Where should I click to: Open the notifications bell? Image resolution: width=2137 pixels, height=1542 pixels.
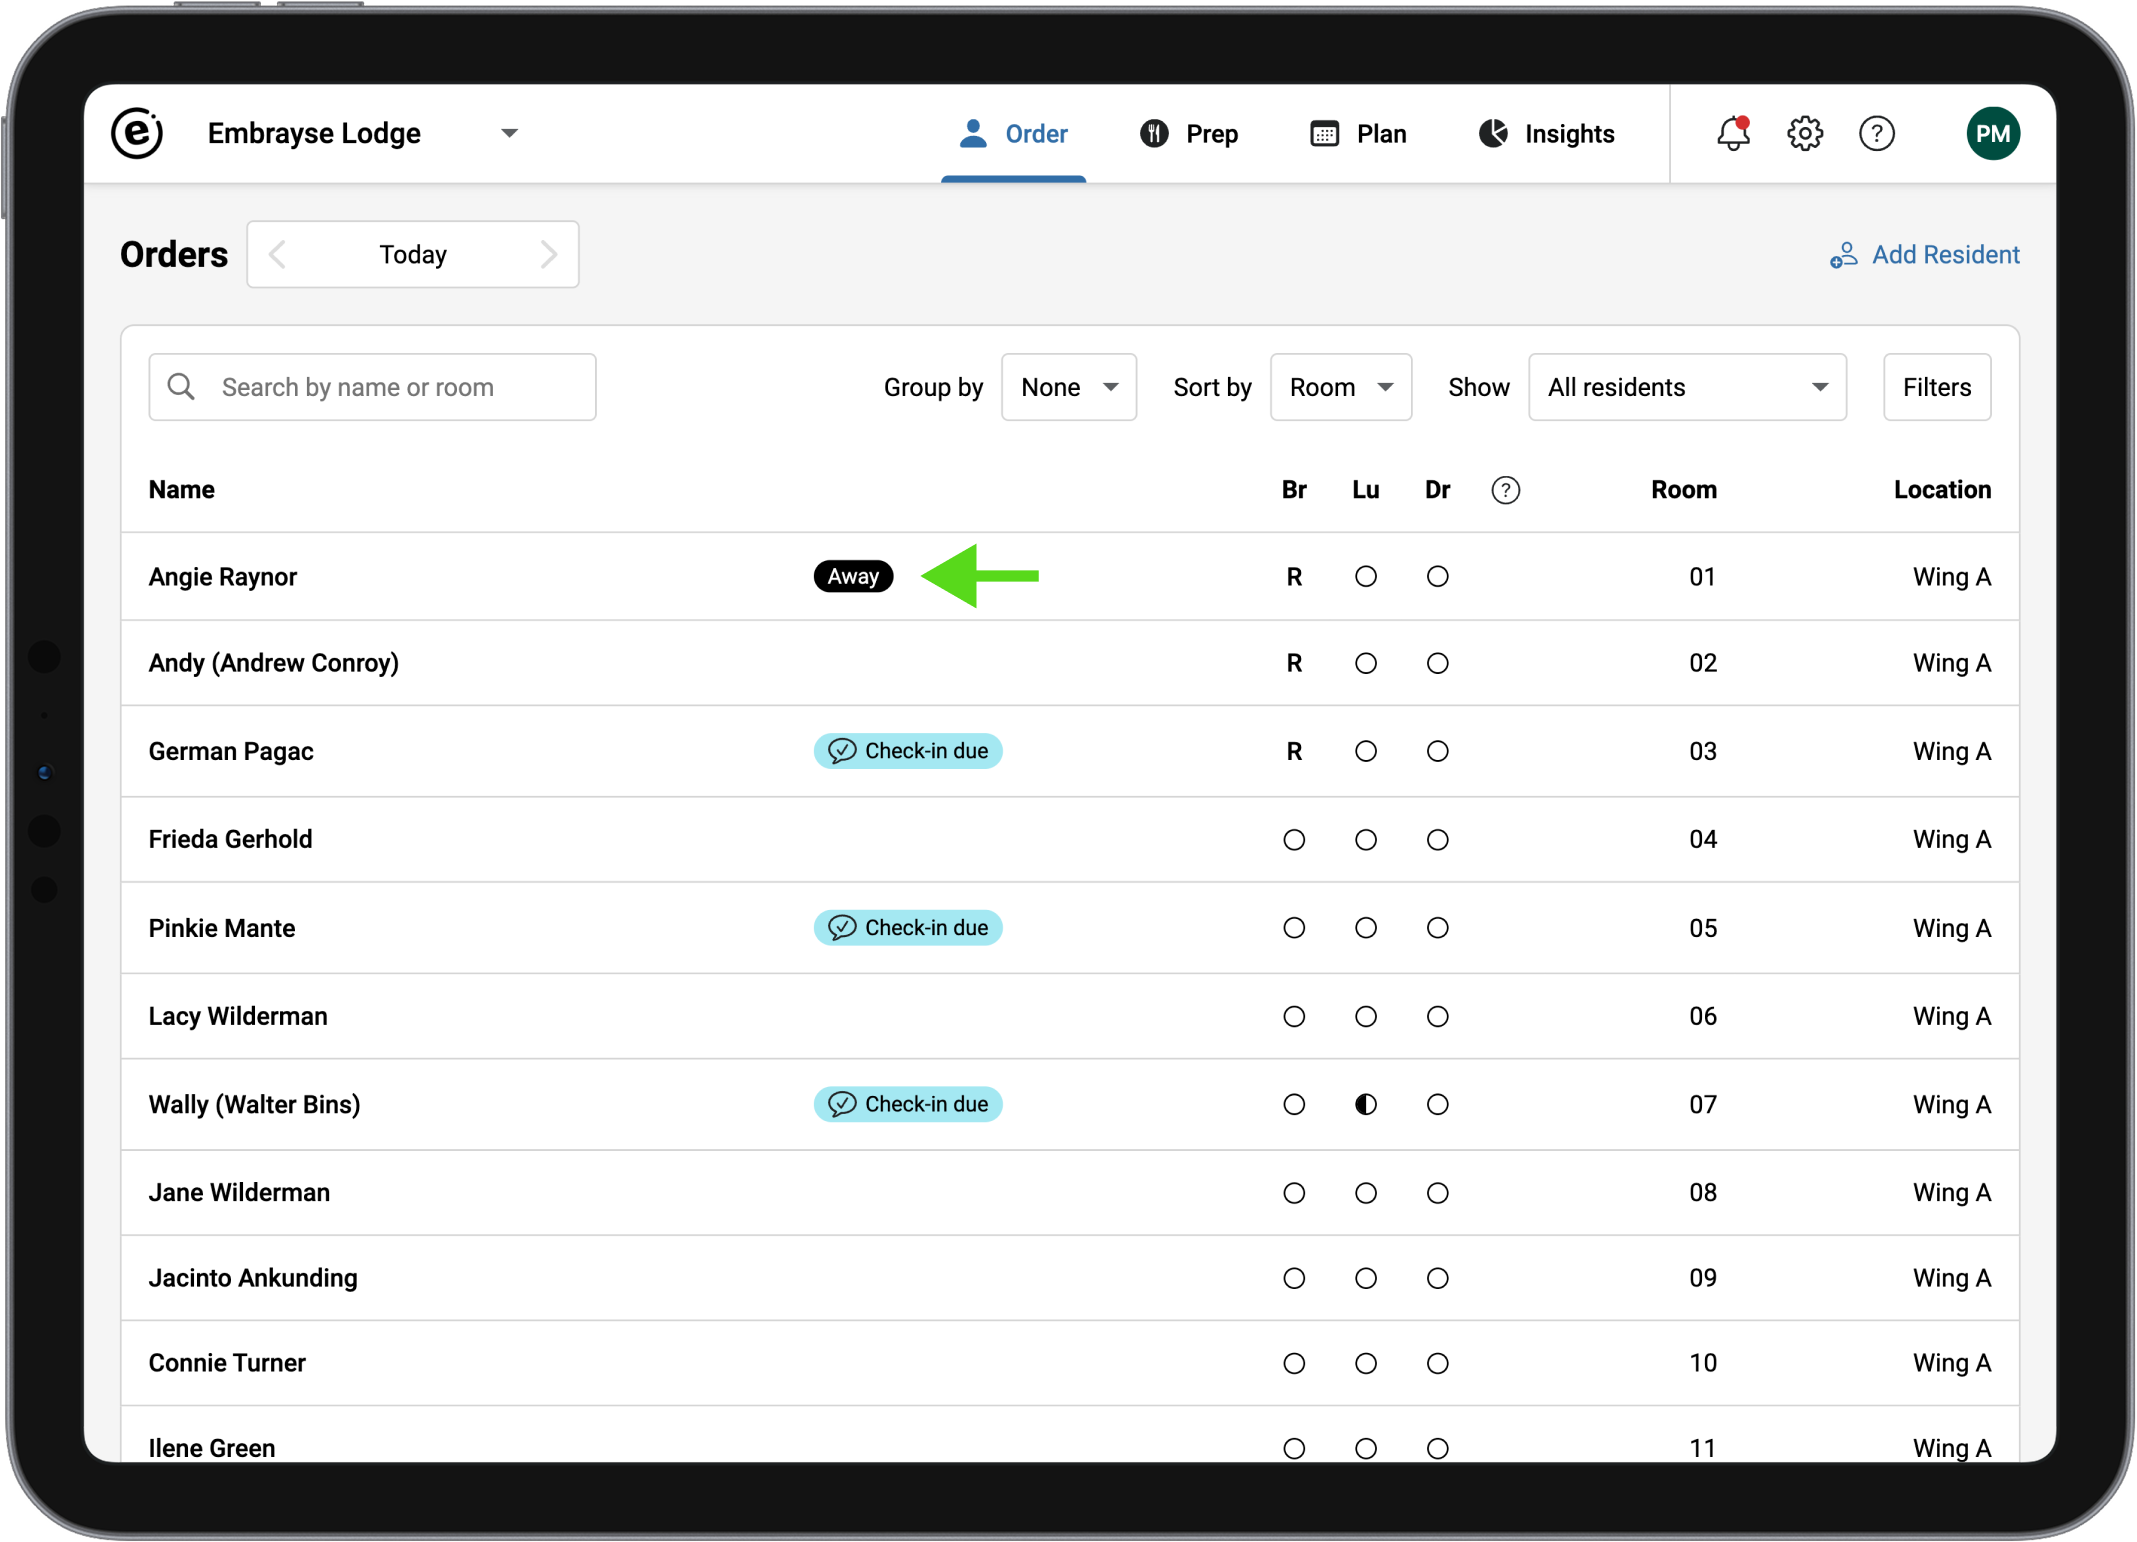tap(1732, 134)
